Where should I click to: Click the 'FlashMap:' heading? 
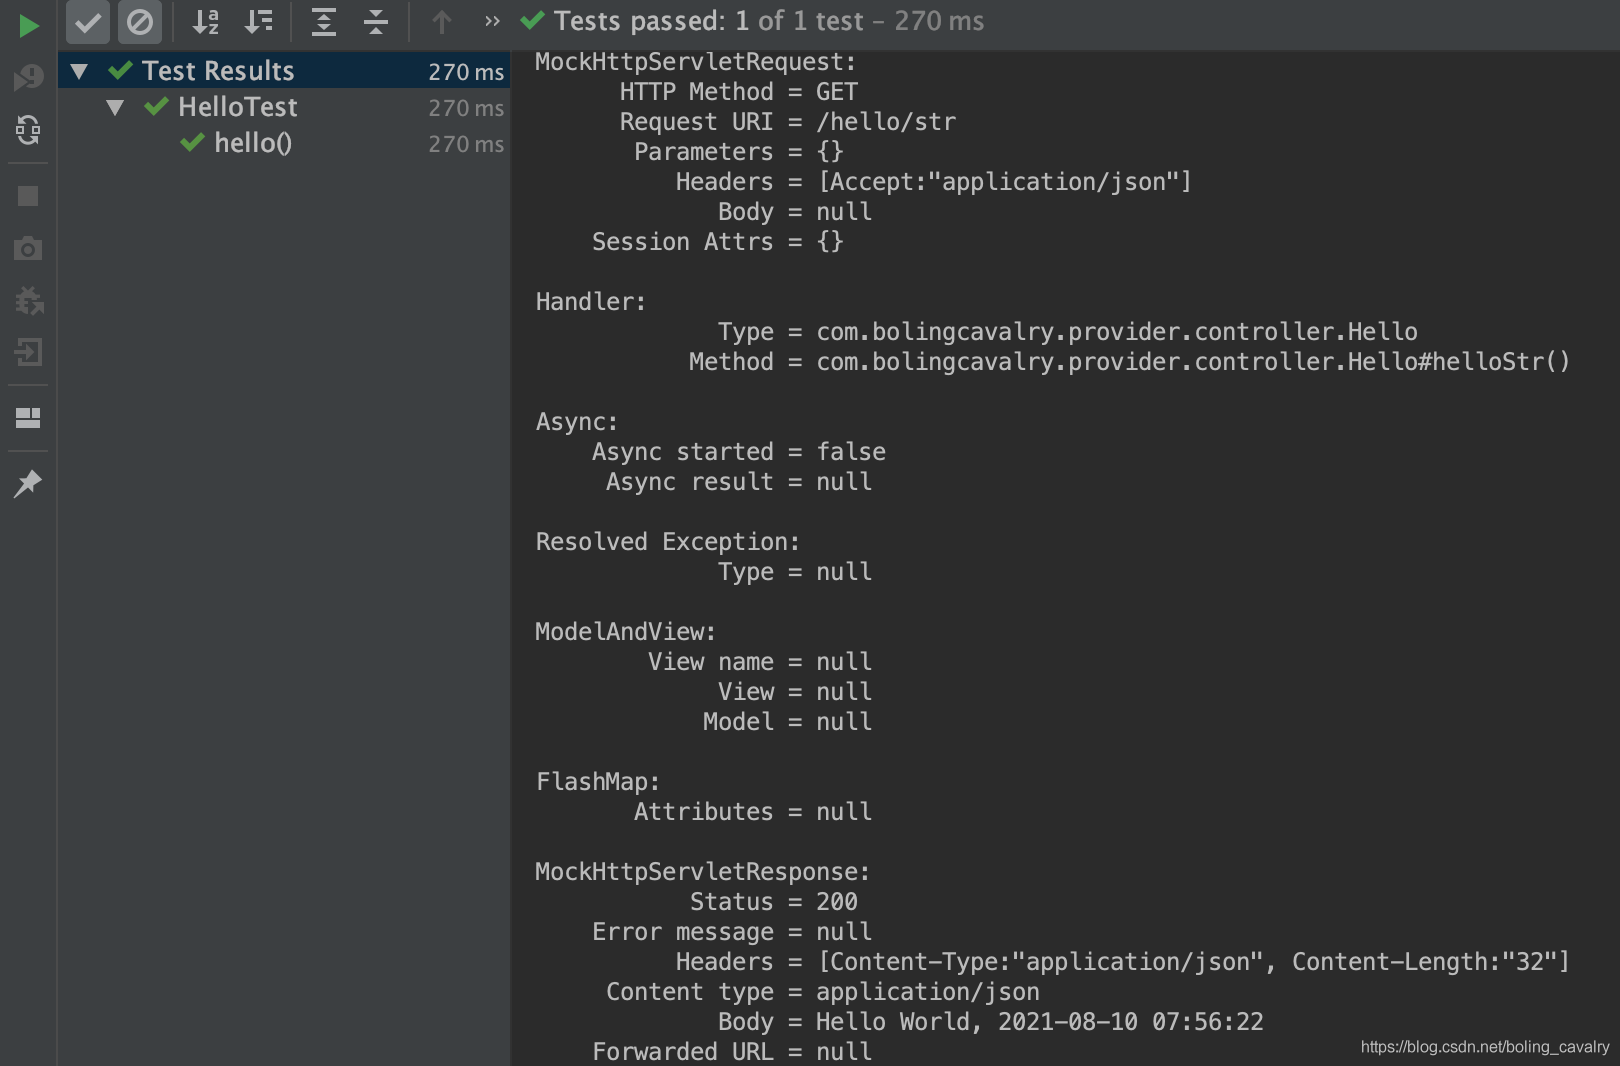tap(597, 782)
